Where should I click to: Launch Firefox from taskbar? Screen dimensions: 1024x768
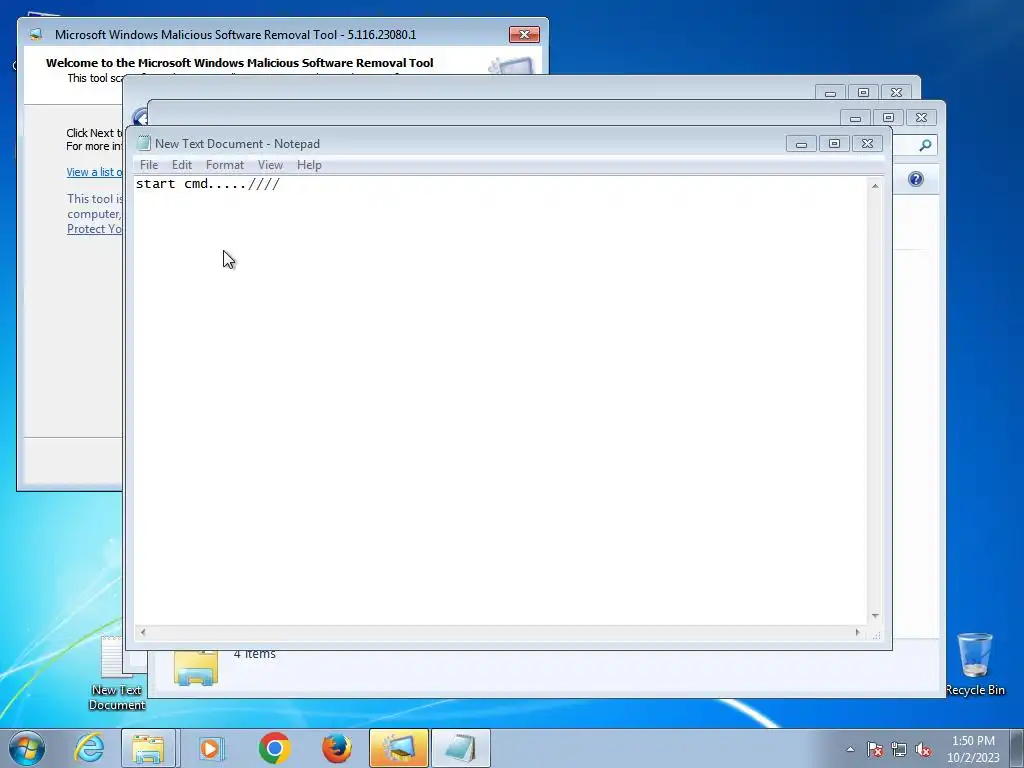336,748
